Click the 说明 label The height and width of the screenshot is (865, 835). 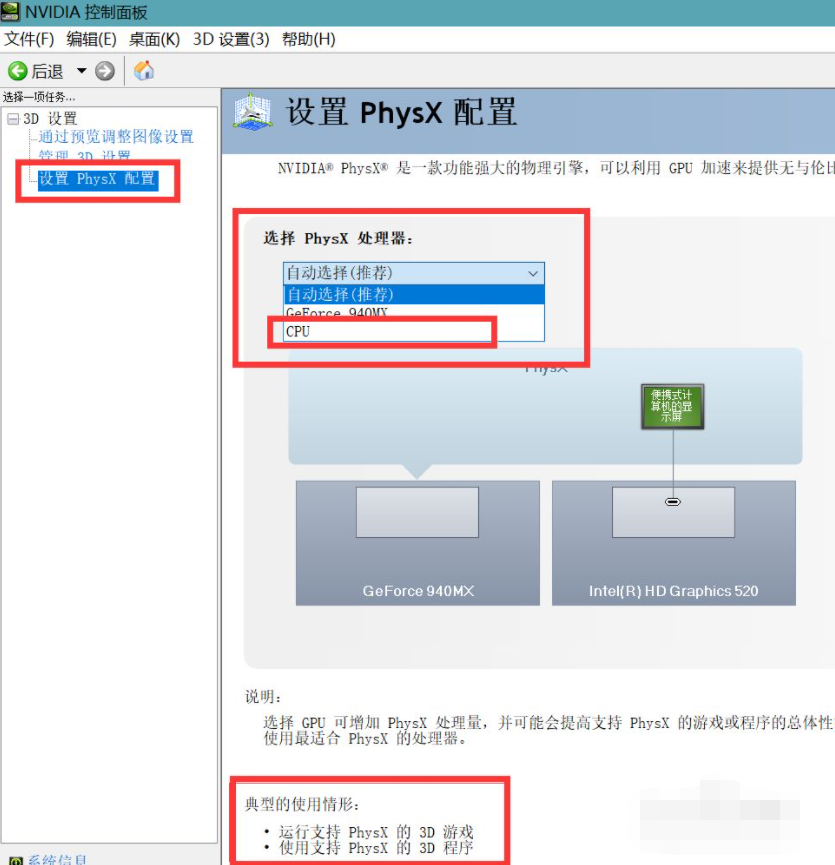click(263, 697)
